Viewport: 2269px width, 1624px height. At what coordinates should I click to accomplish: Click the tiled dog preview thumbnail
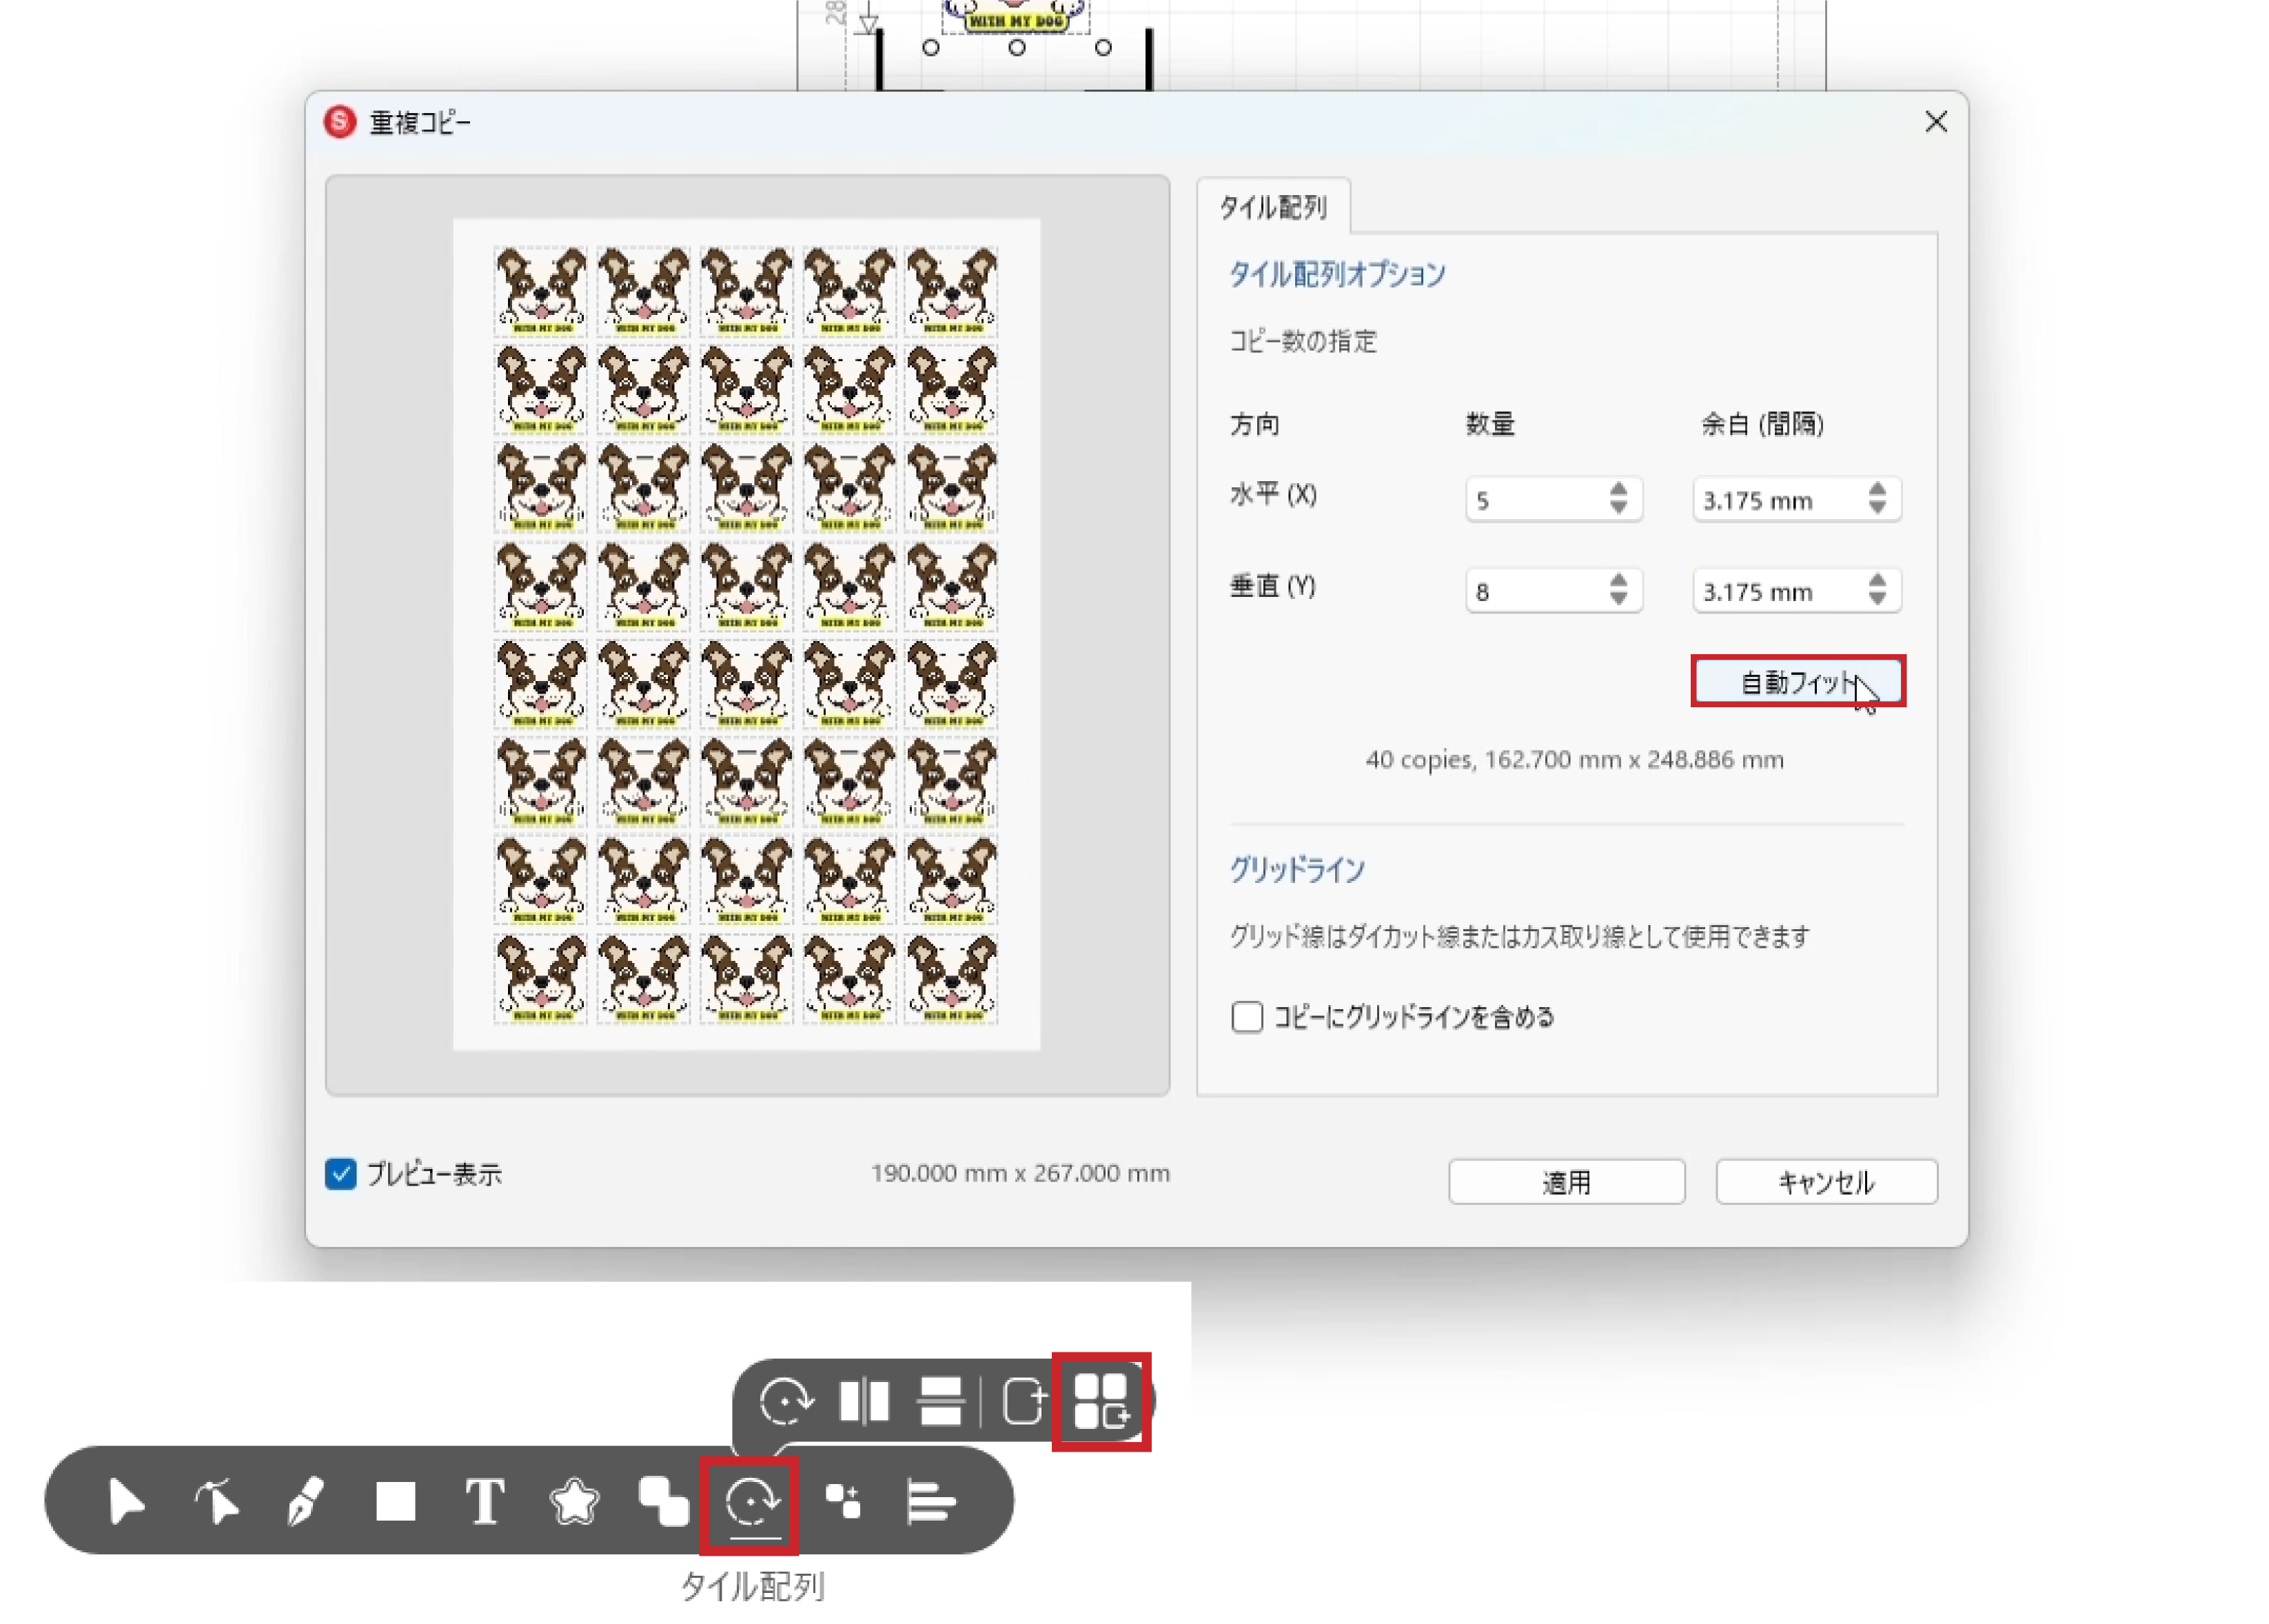click(746, 634)
